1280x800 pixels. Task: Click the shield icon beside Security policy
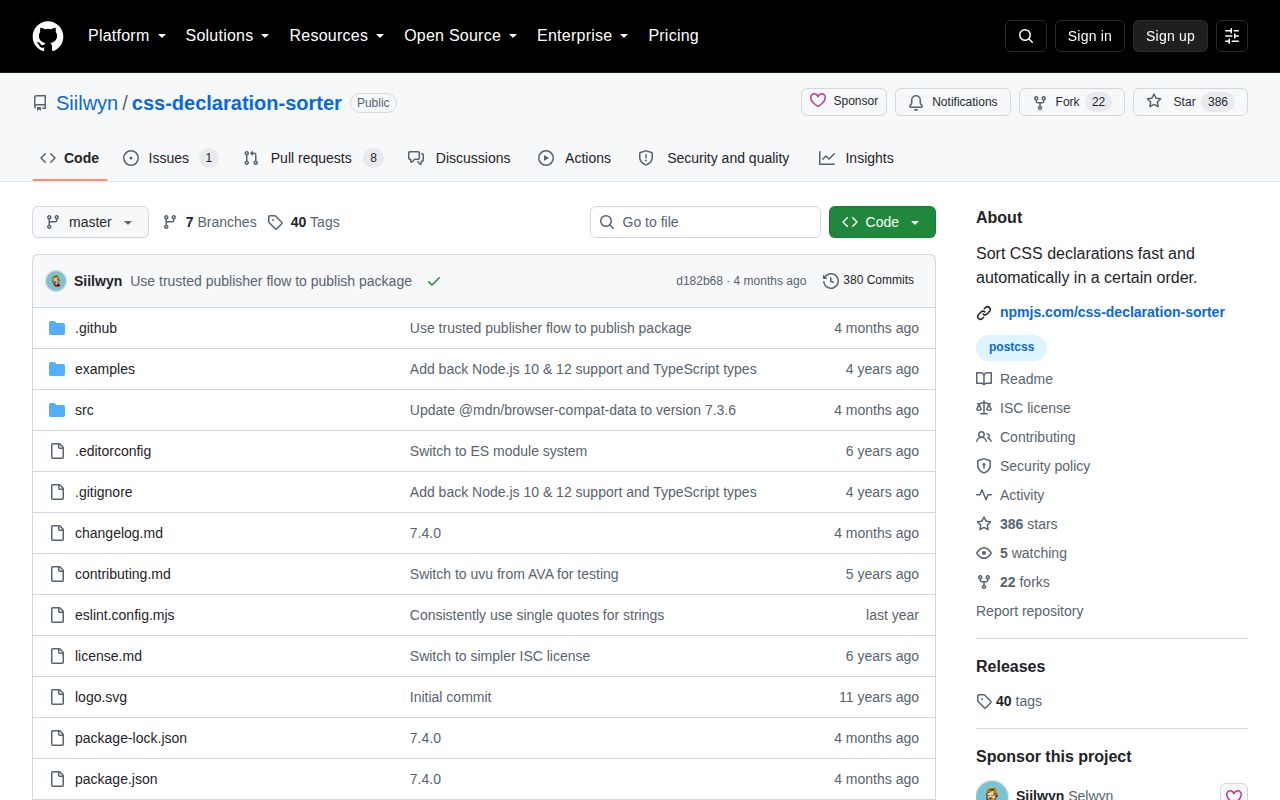(984, 466)
